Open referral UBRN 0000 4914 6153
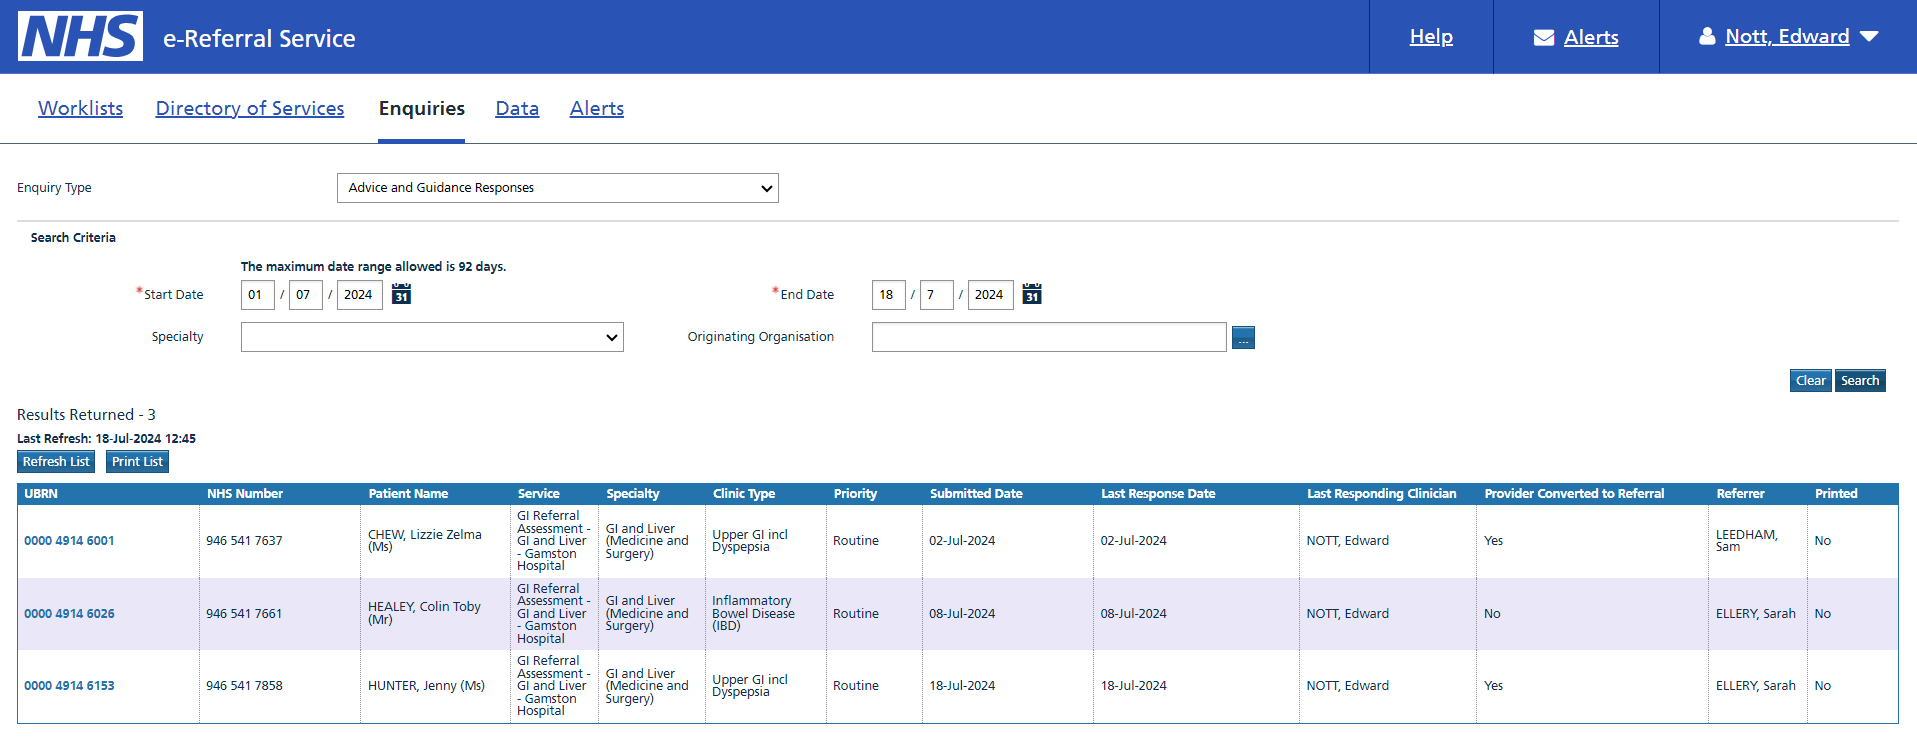The width and height of the screenshot is (1917, 756). [x=69, y=686]
